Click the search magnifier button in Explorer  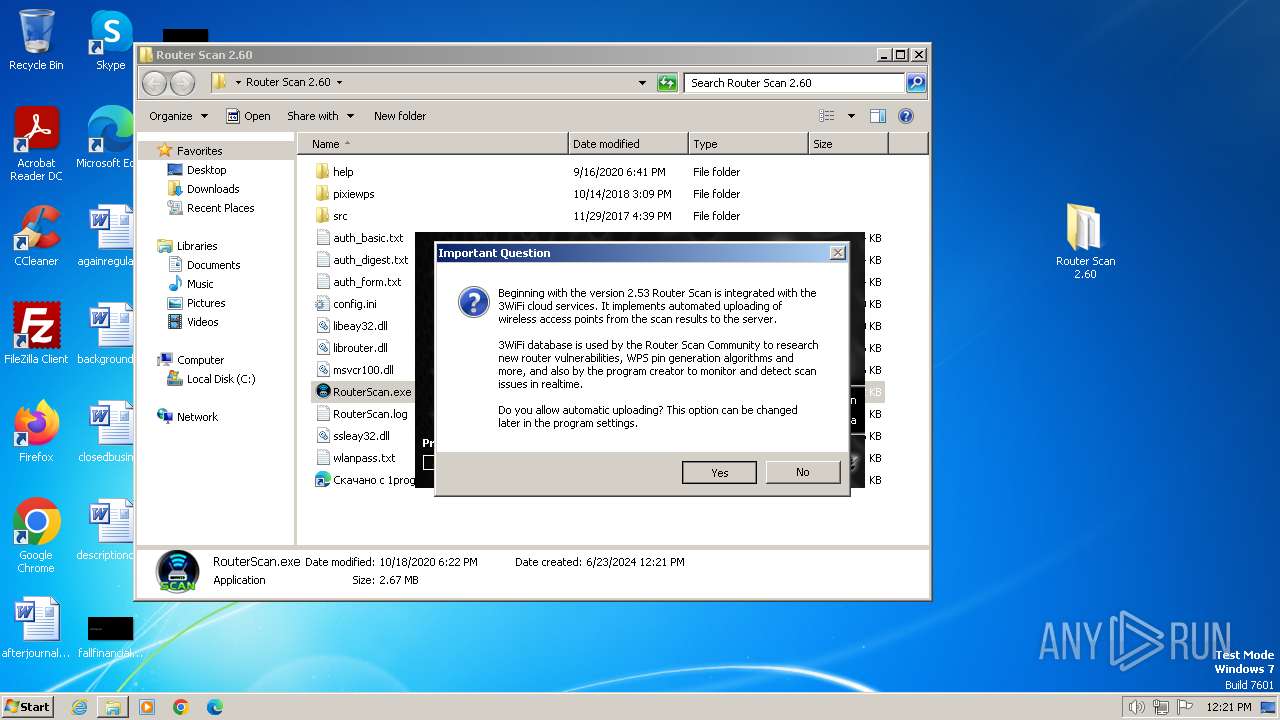click(915, 83)
